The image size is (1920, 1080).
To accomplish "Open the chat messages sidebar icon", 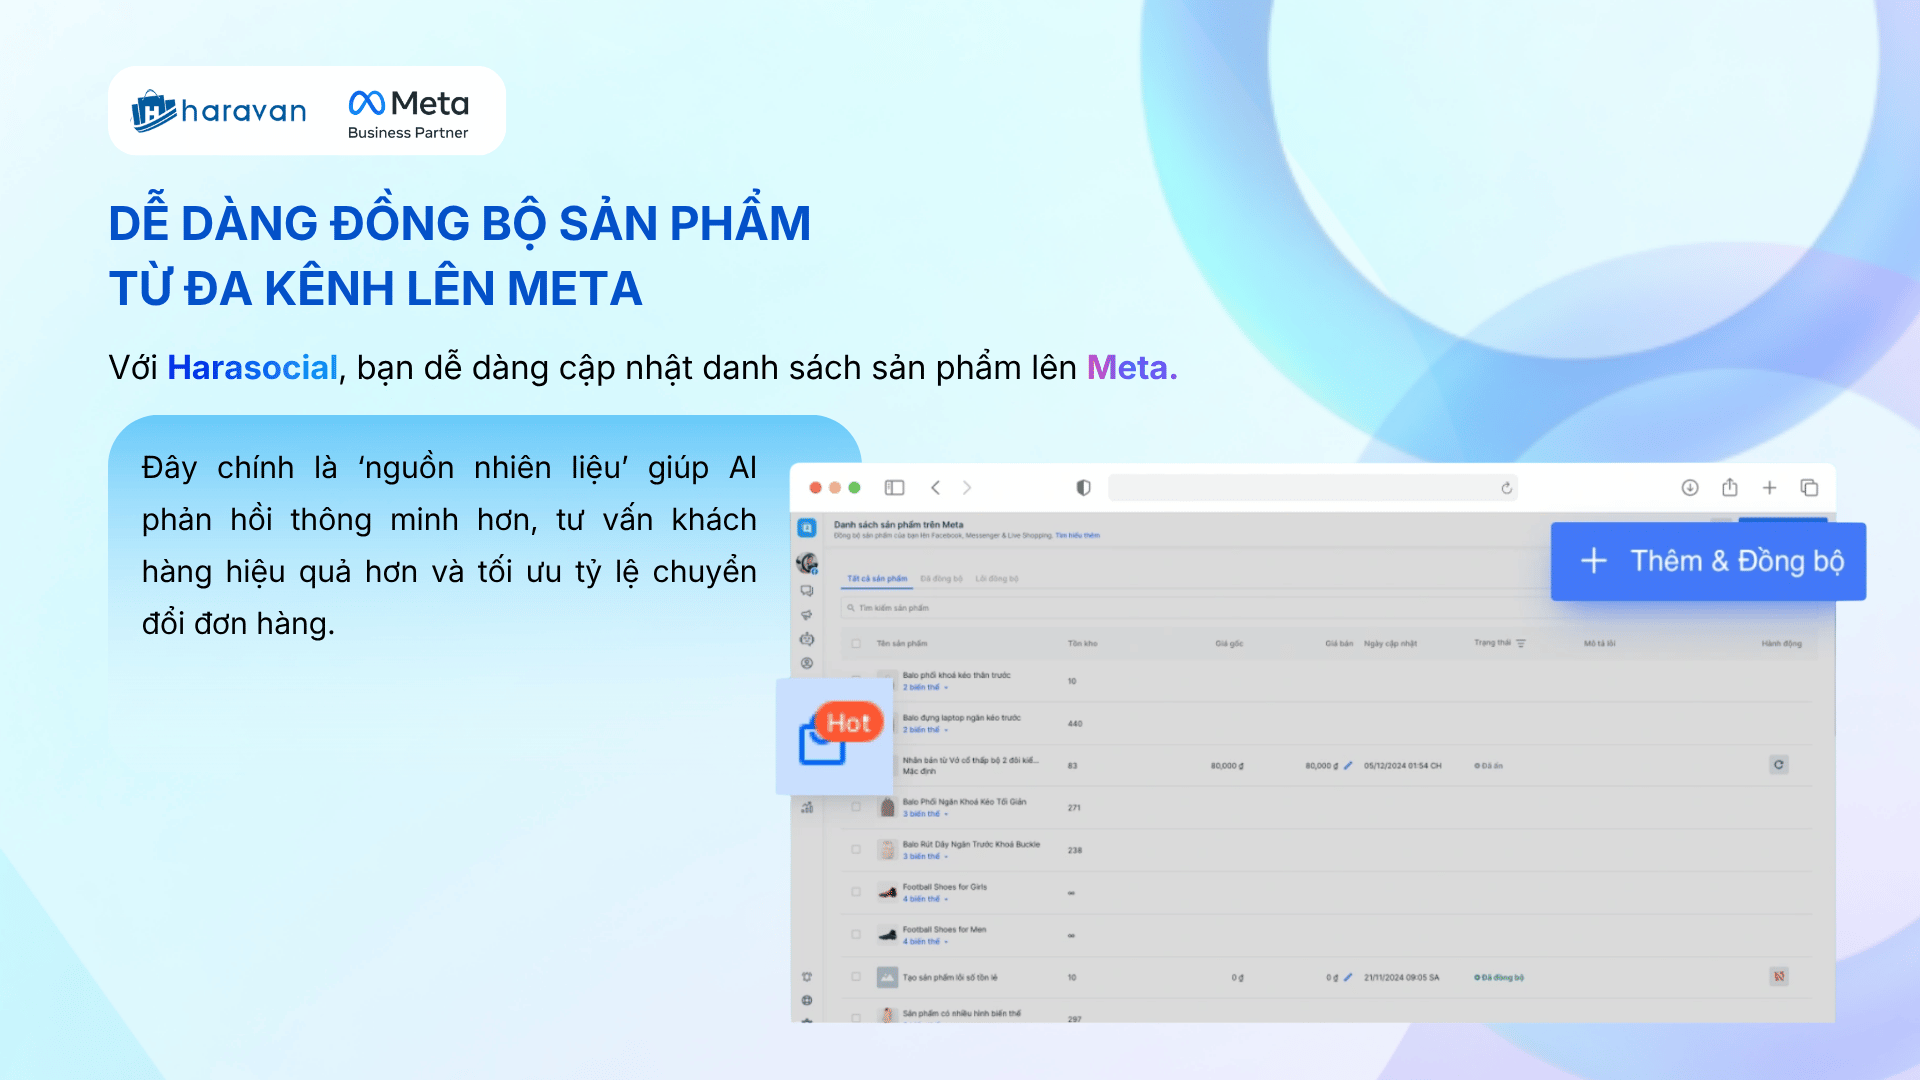I will click(x=807, y=591).
